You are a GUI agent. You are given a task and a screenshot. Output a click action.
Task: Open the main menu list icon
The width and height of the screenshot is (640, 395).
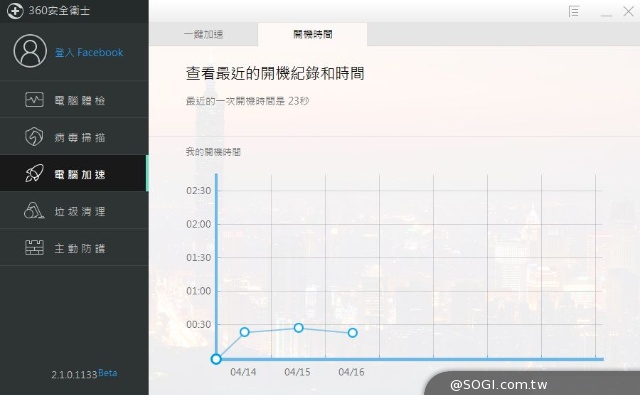tap(574, 11)
